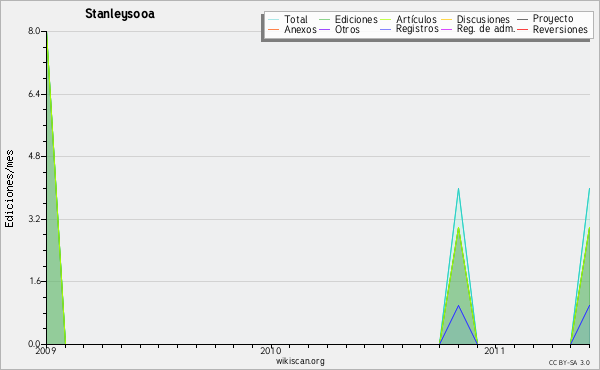The image size is (600, 370).
Task: Click the 2009 x-axis label
Action: tap(46, 351)
